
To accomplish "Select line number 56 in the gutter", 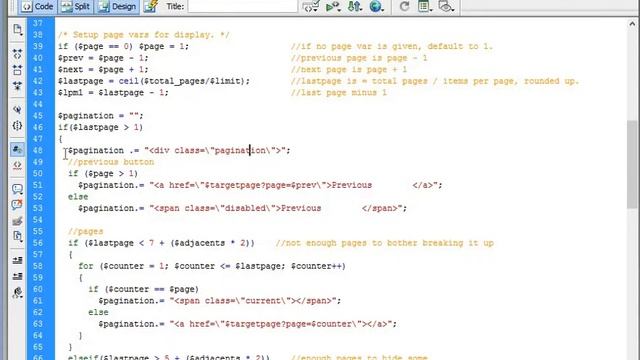I will [x=38, y=243].
